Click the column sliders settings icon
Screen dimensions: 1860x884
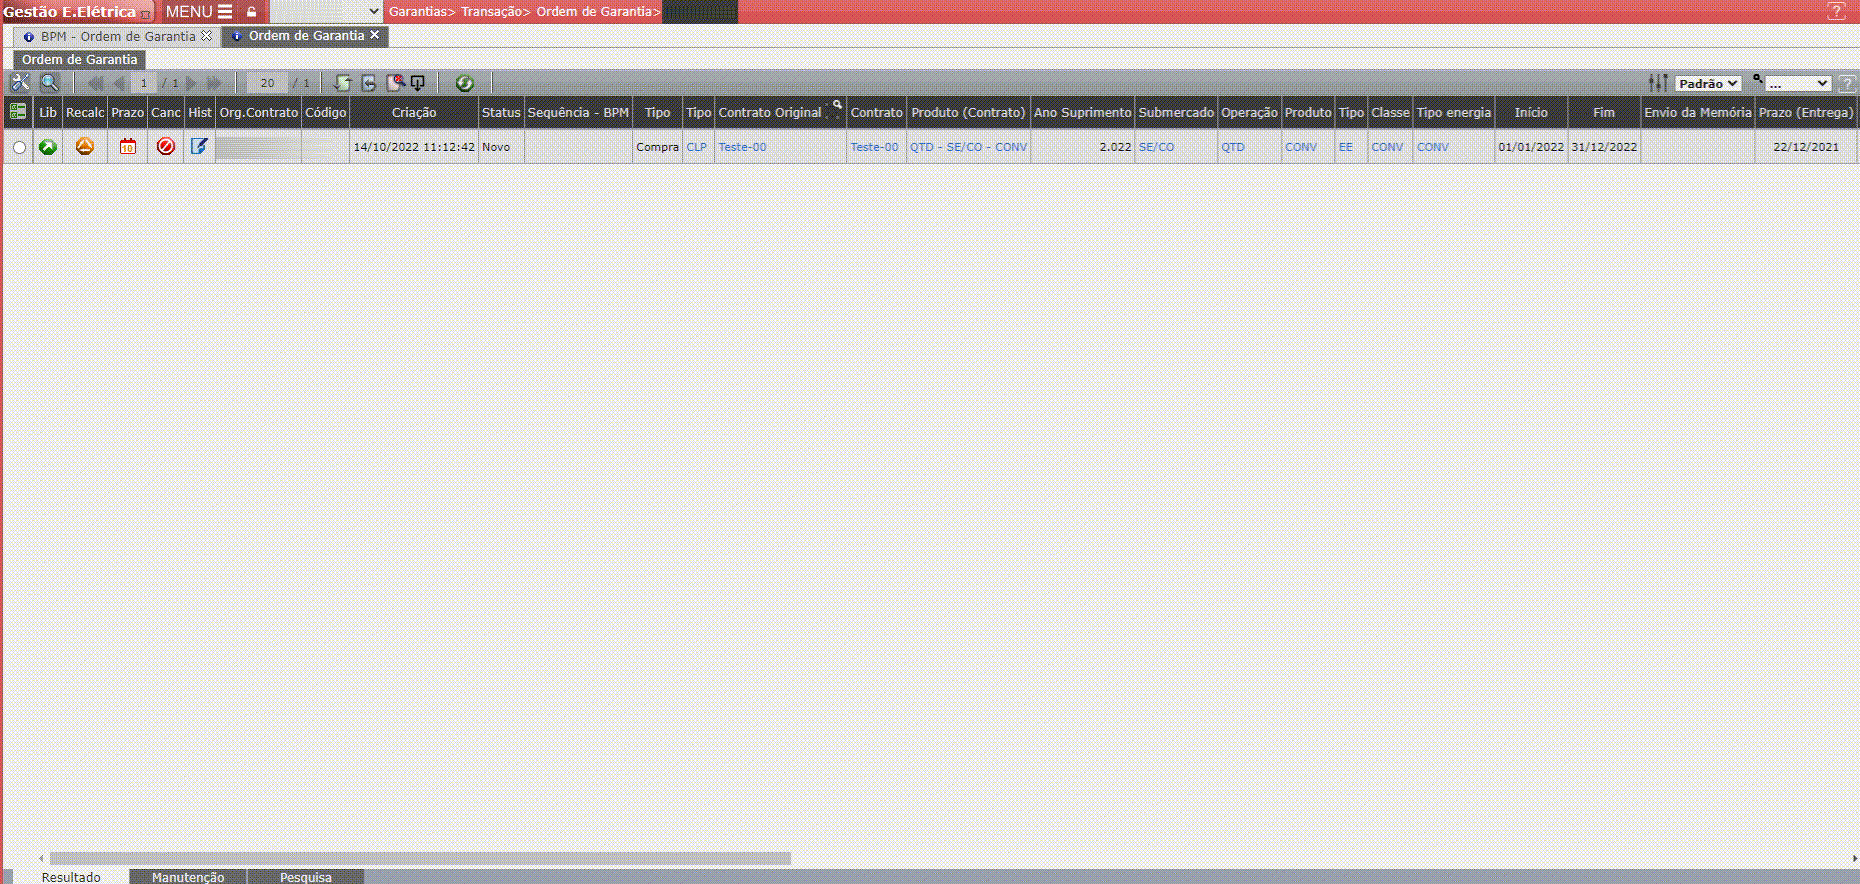(x=1658, y=83)
